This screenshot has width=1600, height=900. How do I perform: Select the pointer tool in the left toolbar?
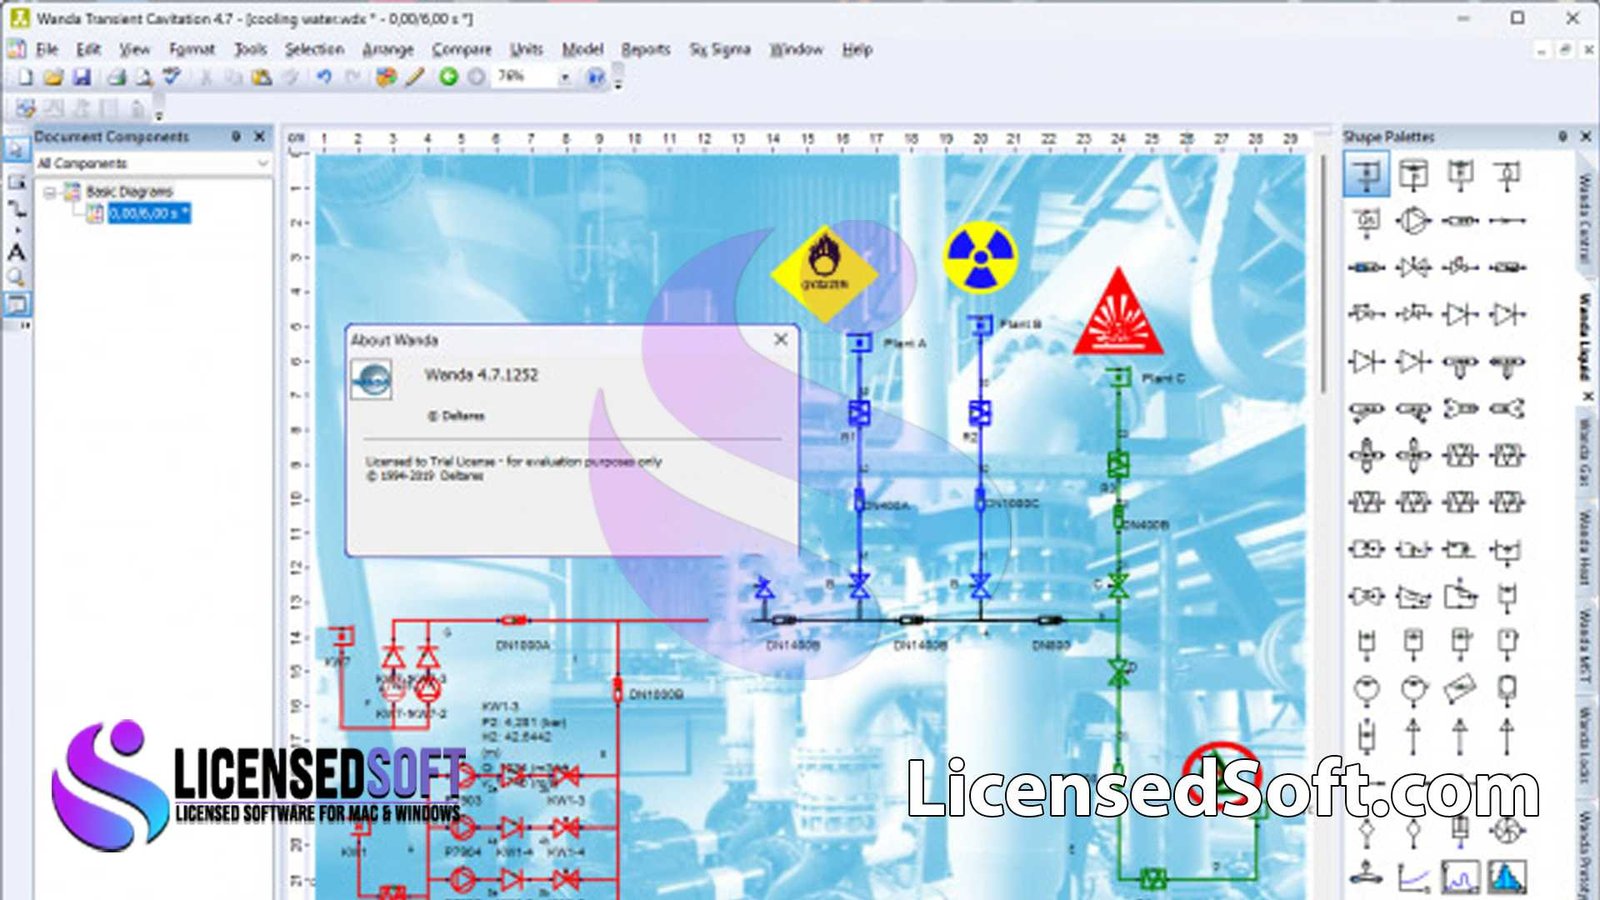16,150
